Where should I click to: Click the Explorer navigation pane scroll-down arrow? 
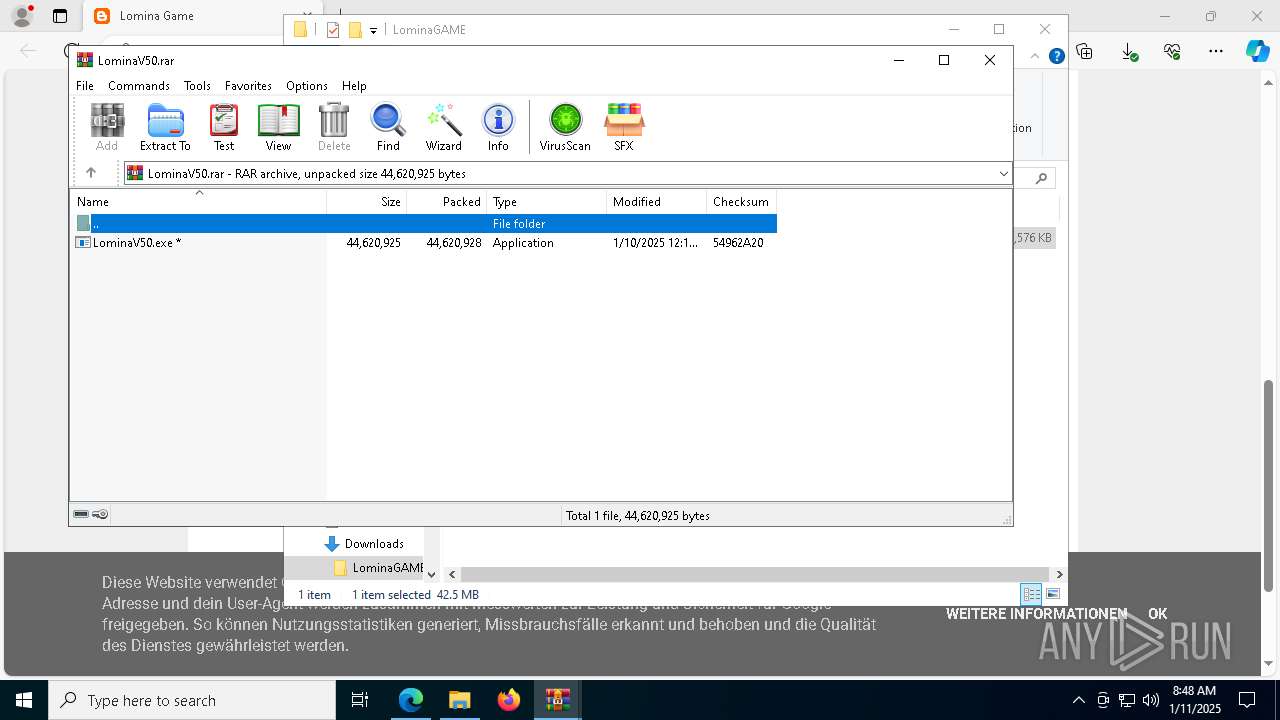[x=431, y=574]
